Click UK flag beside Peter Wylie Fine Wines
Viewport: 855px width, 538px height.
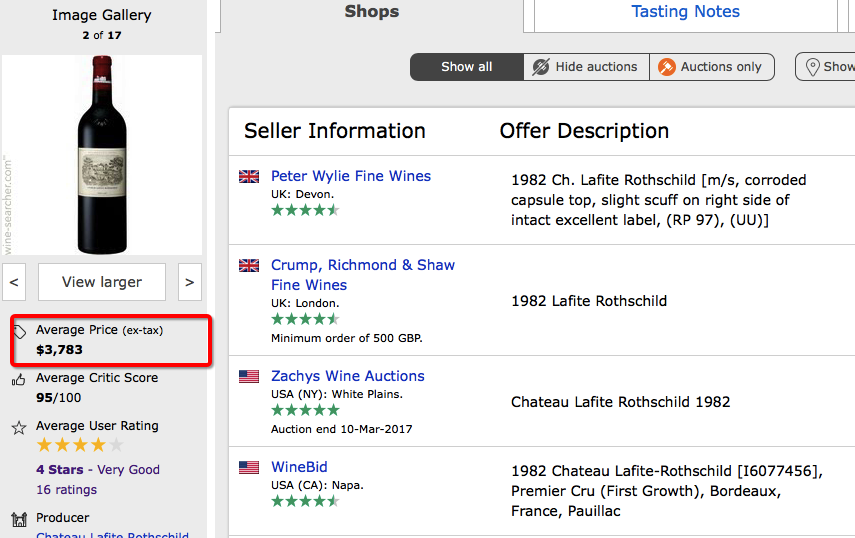(x=249, y=177)
